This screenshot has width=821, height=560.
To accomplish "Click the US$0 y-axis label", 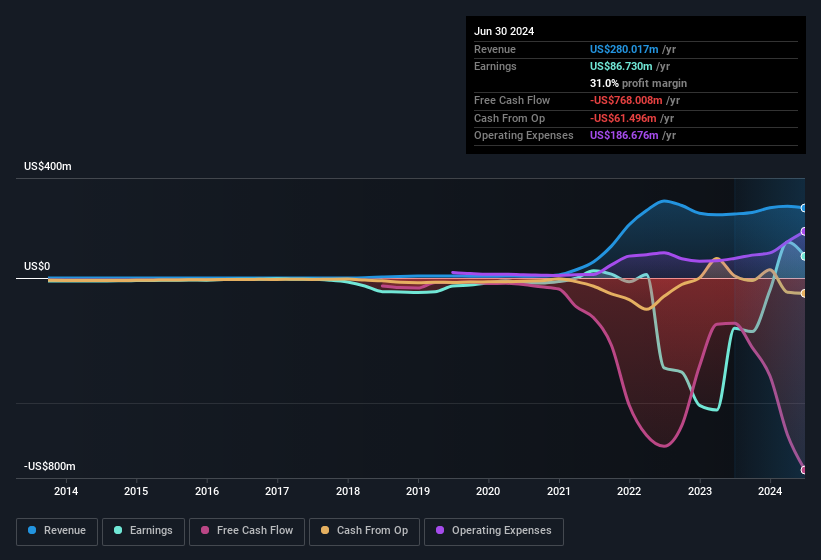I will tap(37, 266).
